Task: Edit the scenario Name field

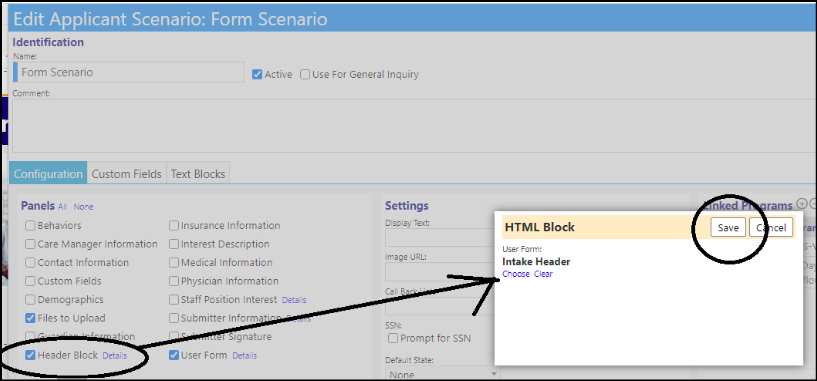Action: pos(129,72)
